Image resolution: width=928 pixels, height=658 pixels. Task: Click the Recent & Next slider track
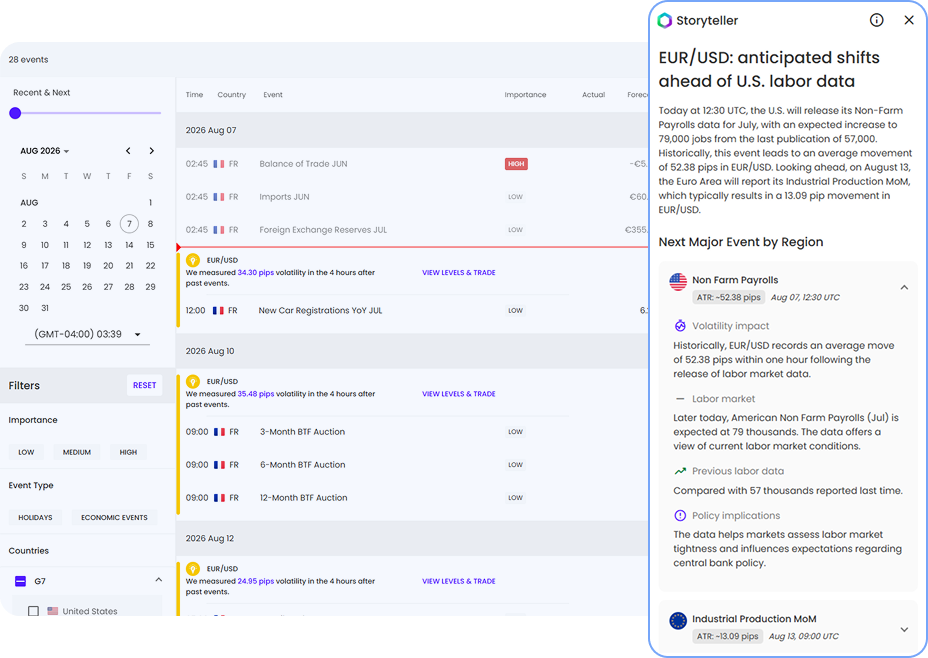point(88,113)
